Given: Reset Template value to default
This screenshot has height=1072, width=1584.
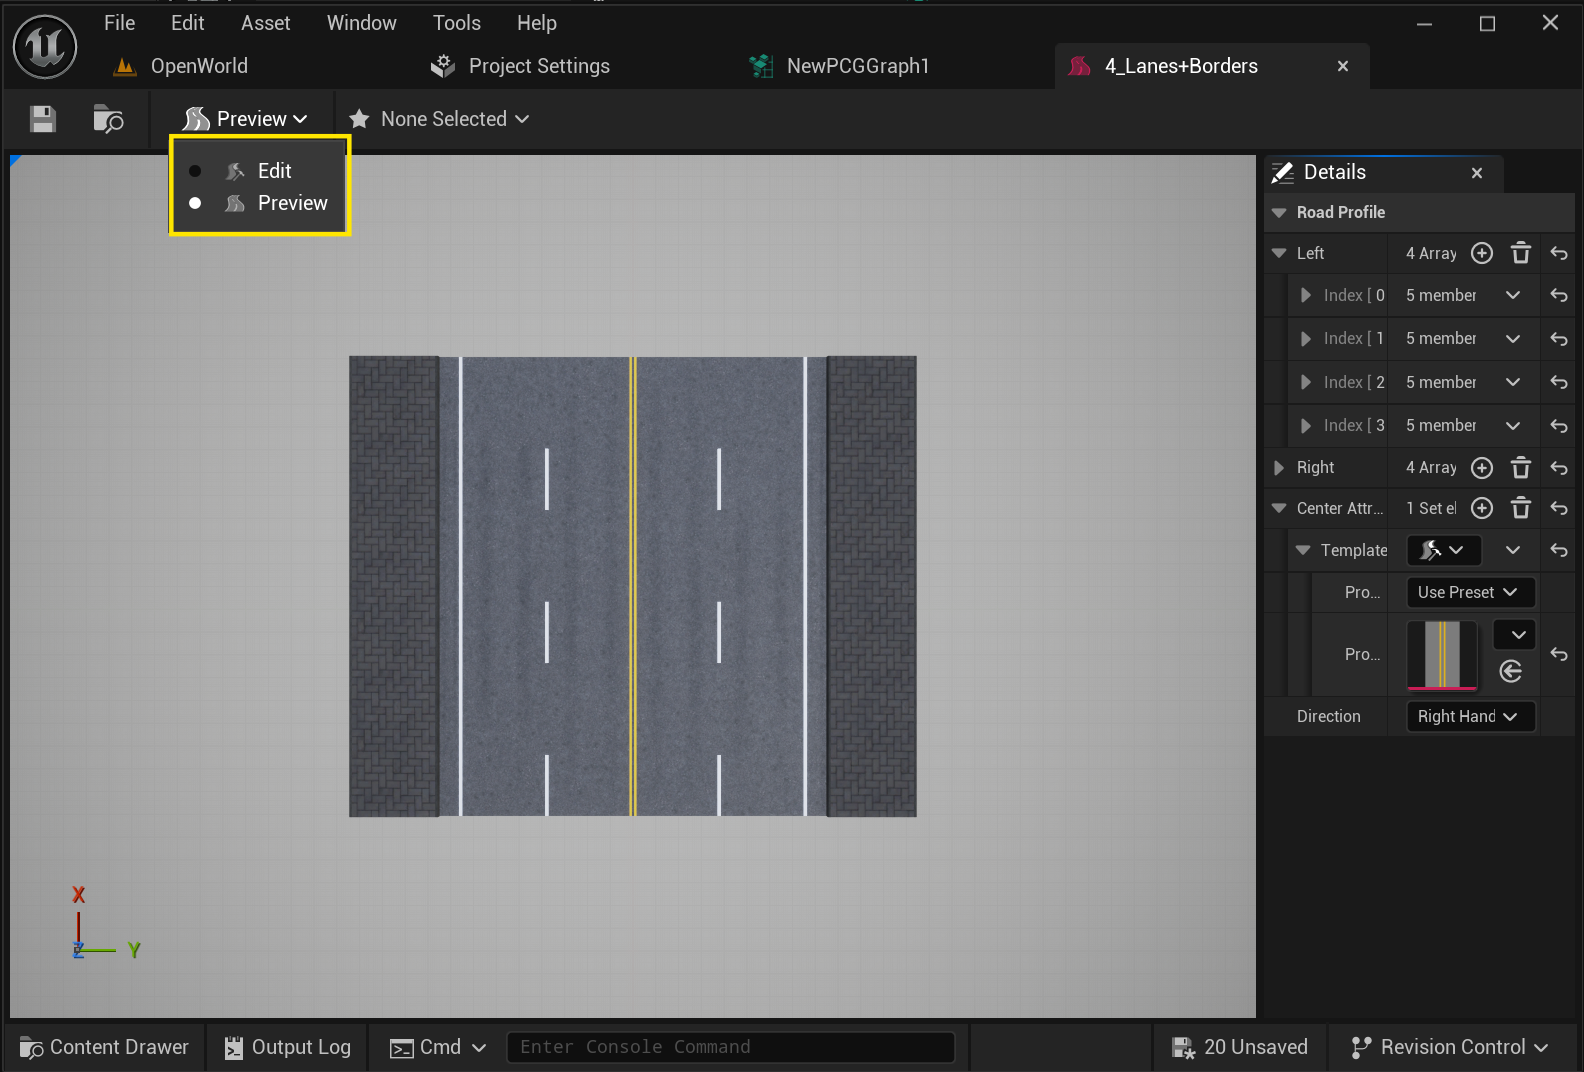Looking at the screenshot, I should pyautogui.click(x=1559, y=550).
